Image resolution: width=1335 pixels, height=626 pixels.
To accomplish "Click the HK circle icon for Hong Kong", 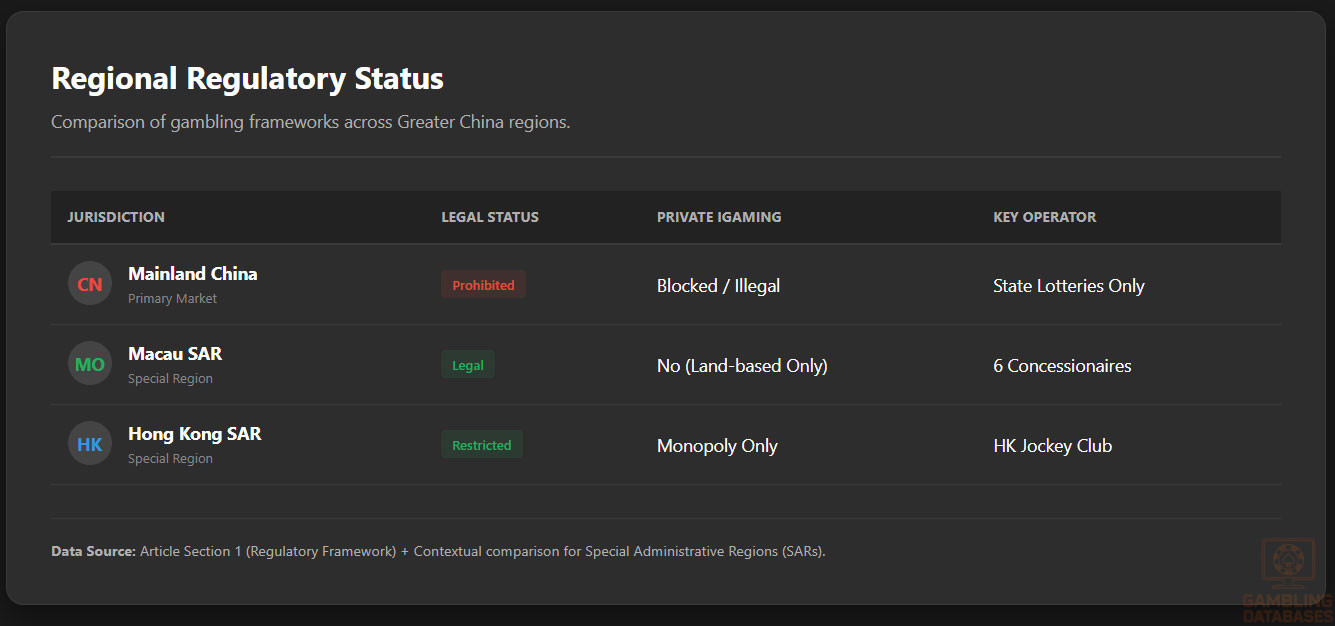I will point(90,444).
